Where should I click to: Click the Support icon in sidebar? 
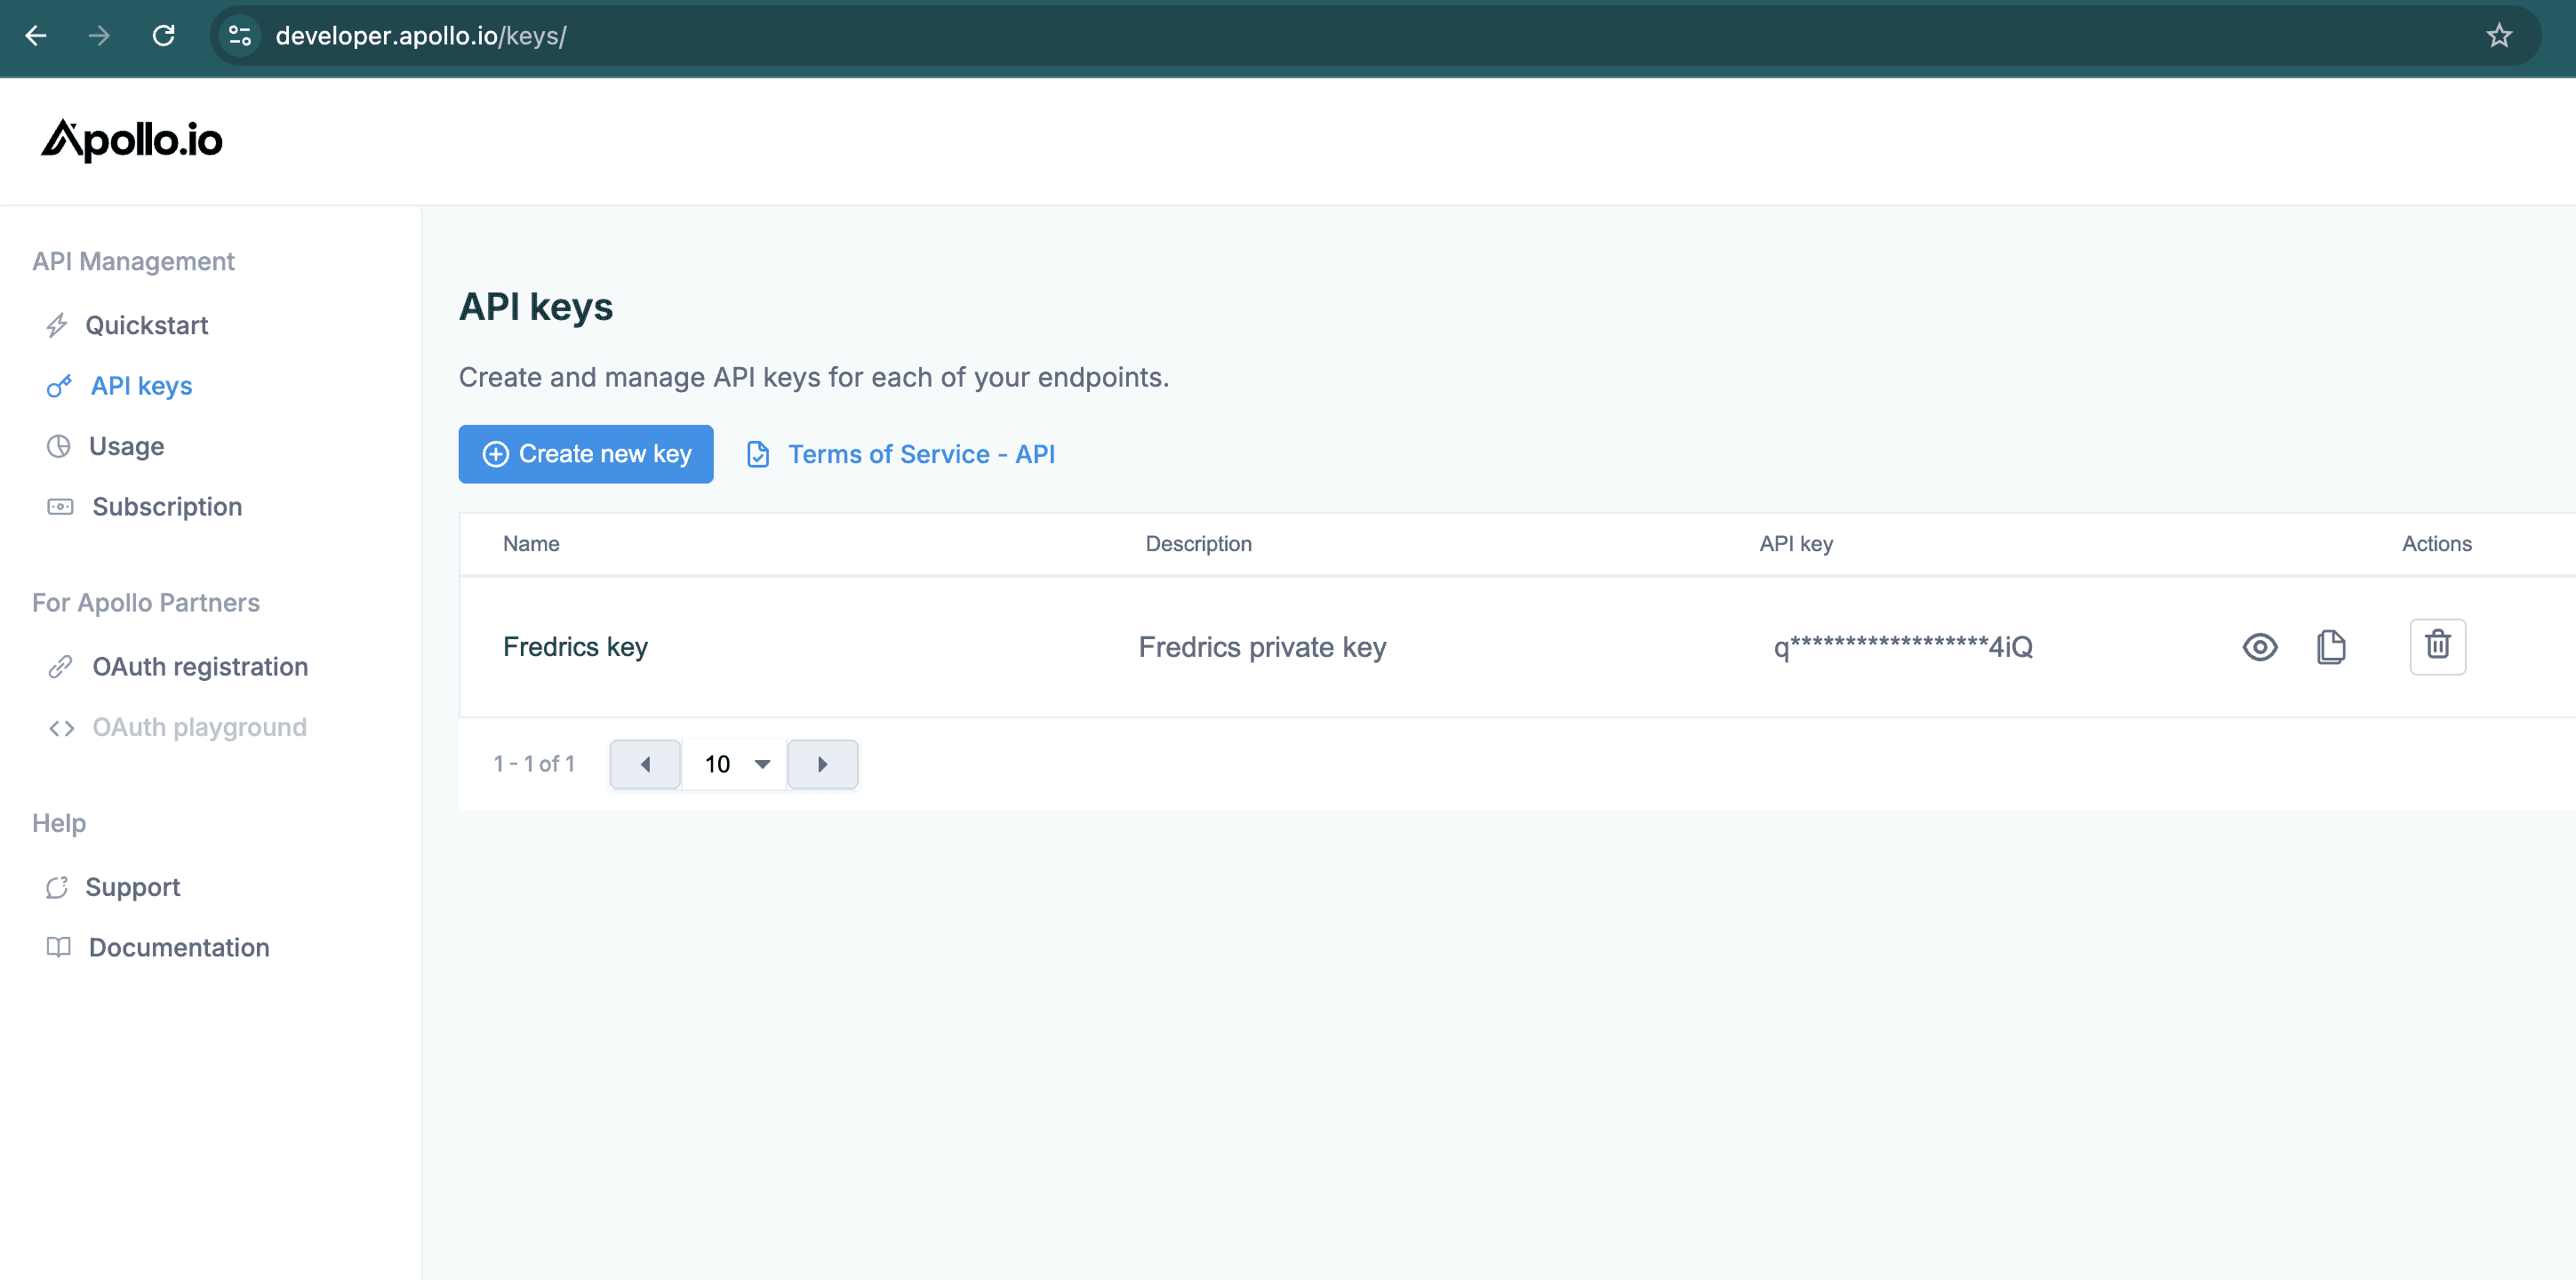[x=57, y=888]
